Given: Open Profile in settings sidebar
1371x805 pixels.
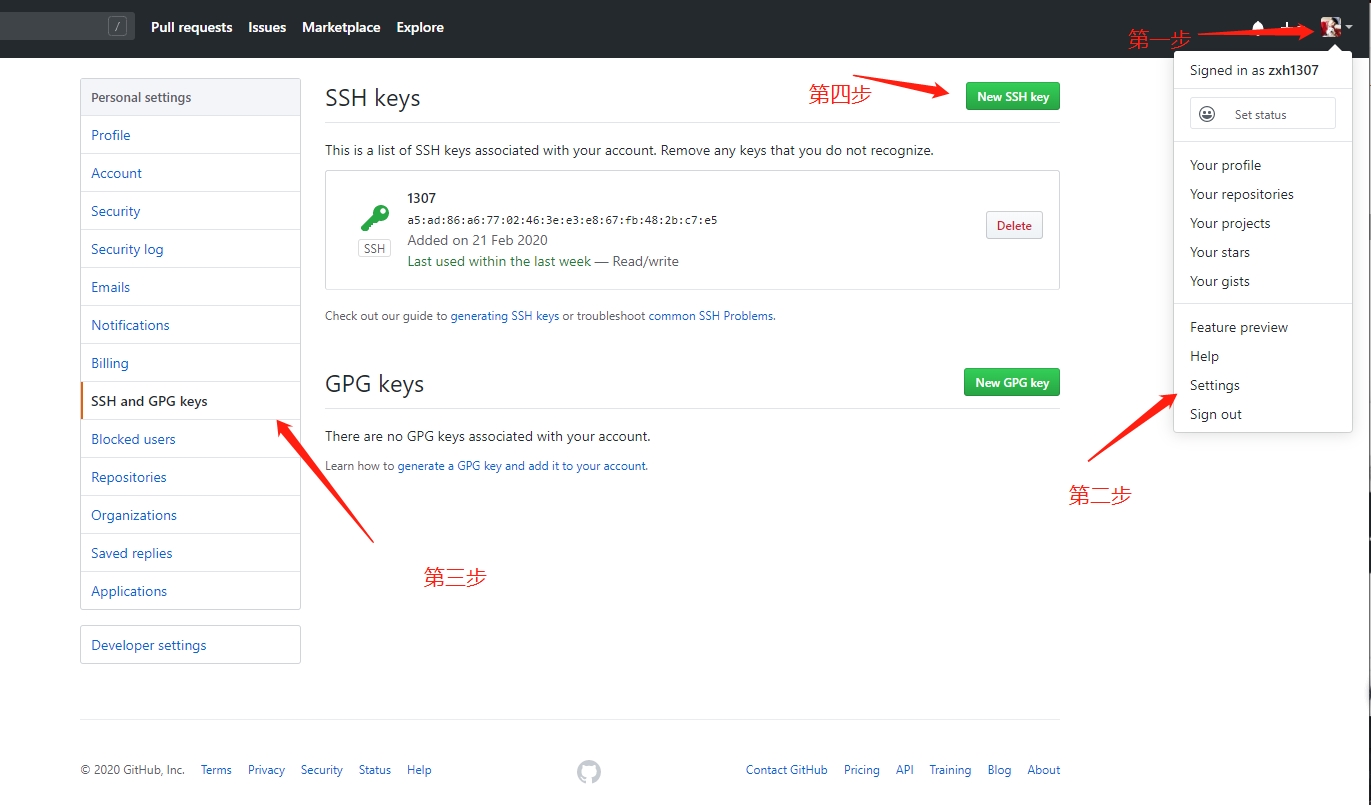Looking at the screenshot, I should pyautogui.click(x=190, y=135).
